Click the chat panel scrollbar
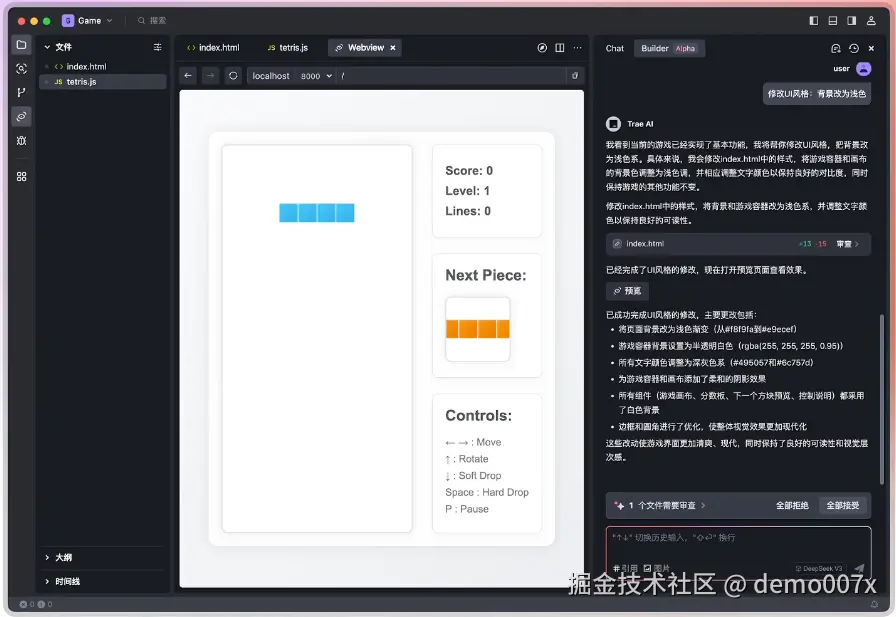This screenshot has width=896, height=617. [x=882, y=399]
